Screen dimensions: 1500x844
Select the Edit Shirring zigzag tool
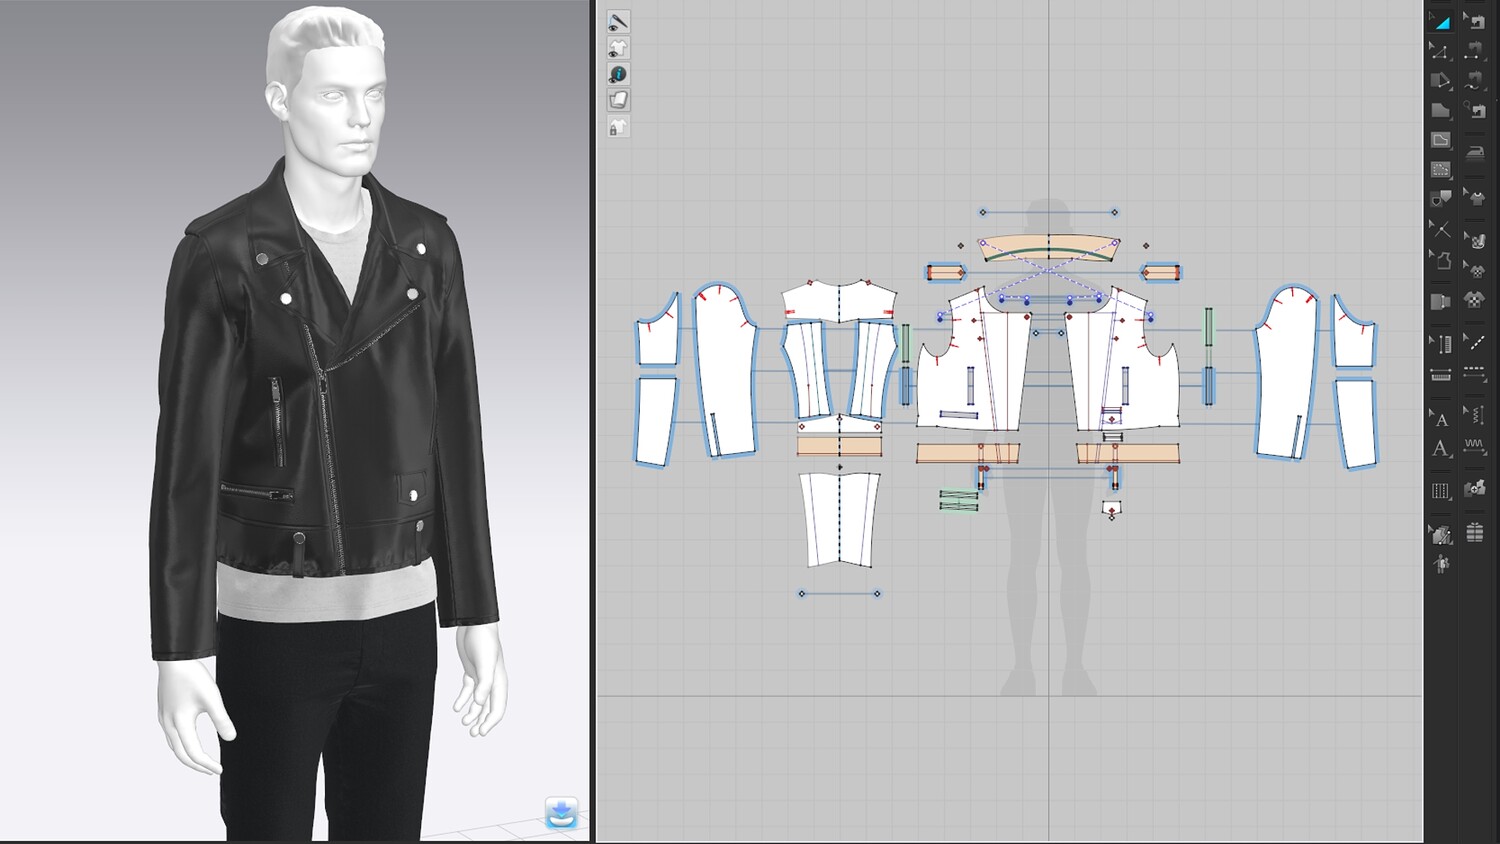pos(1475,414)
